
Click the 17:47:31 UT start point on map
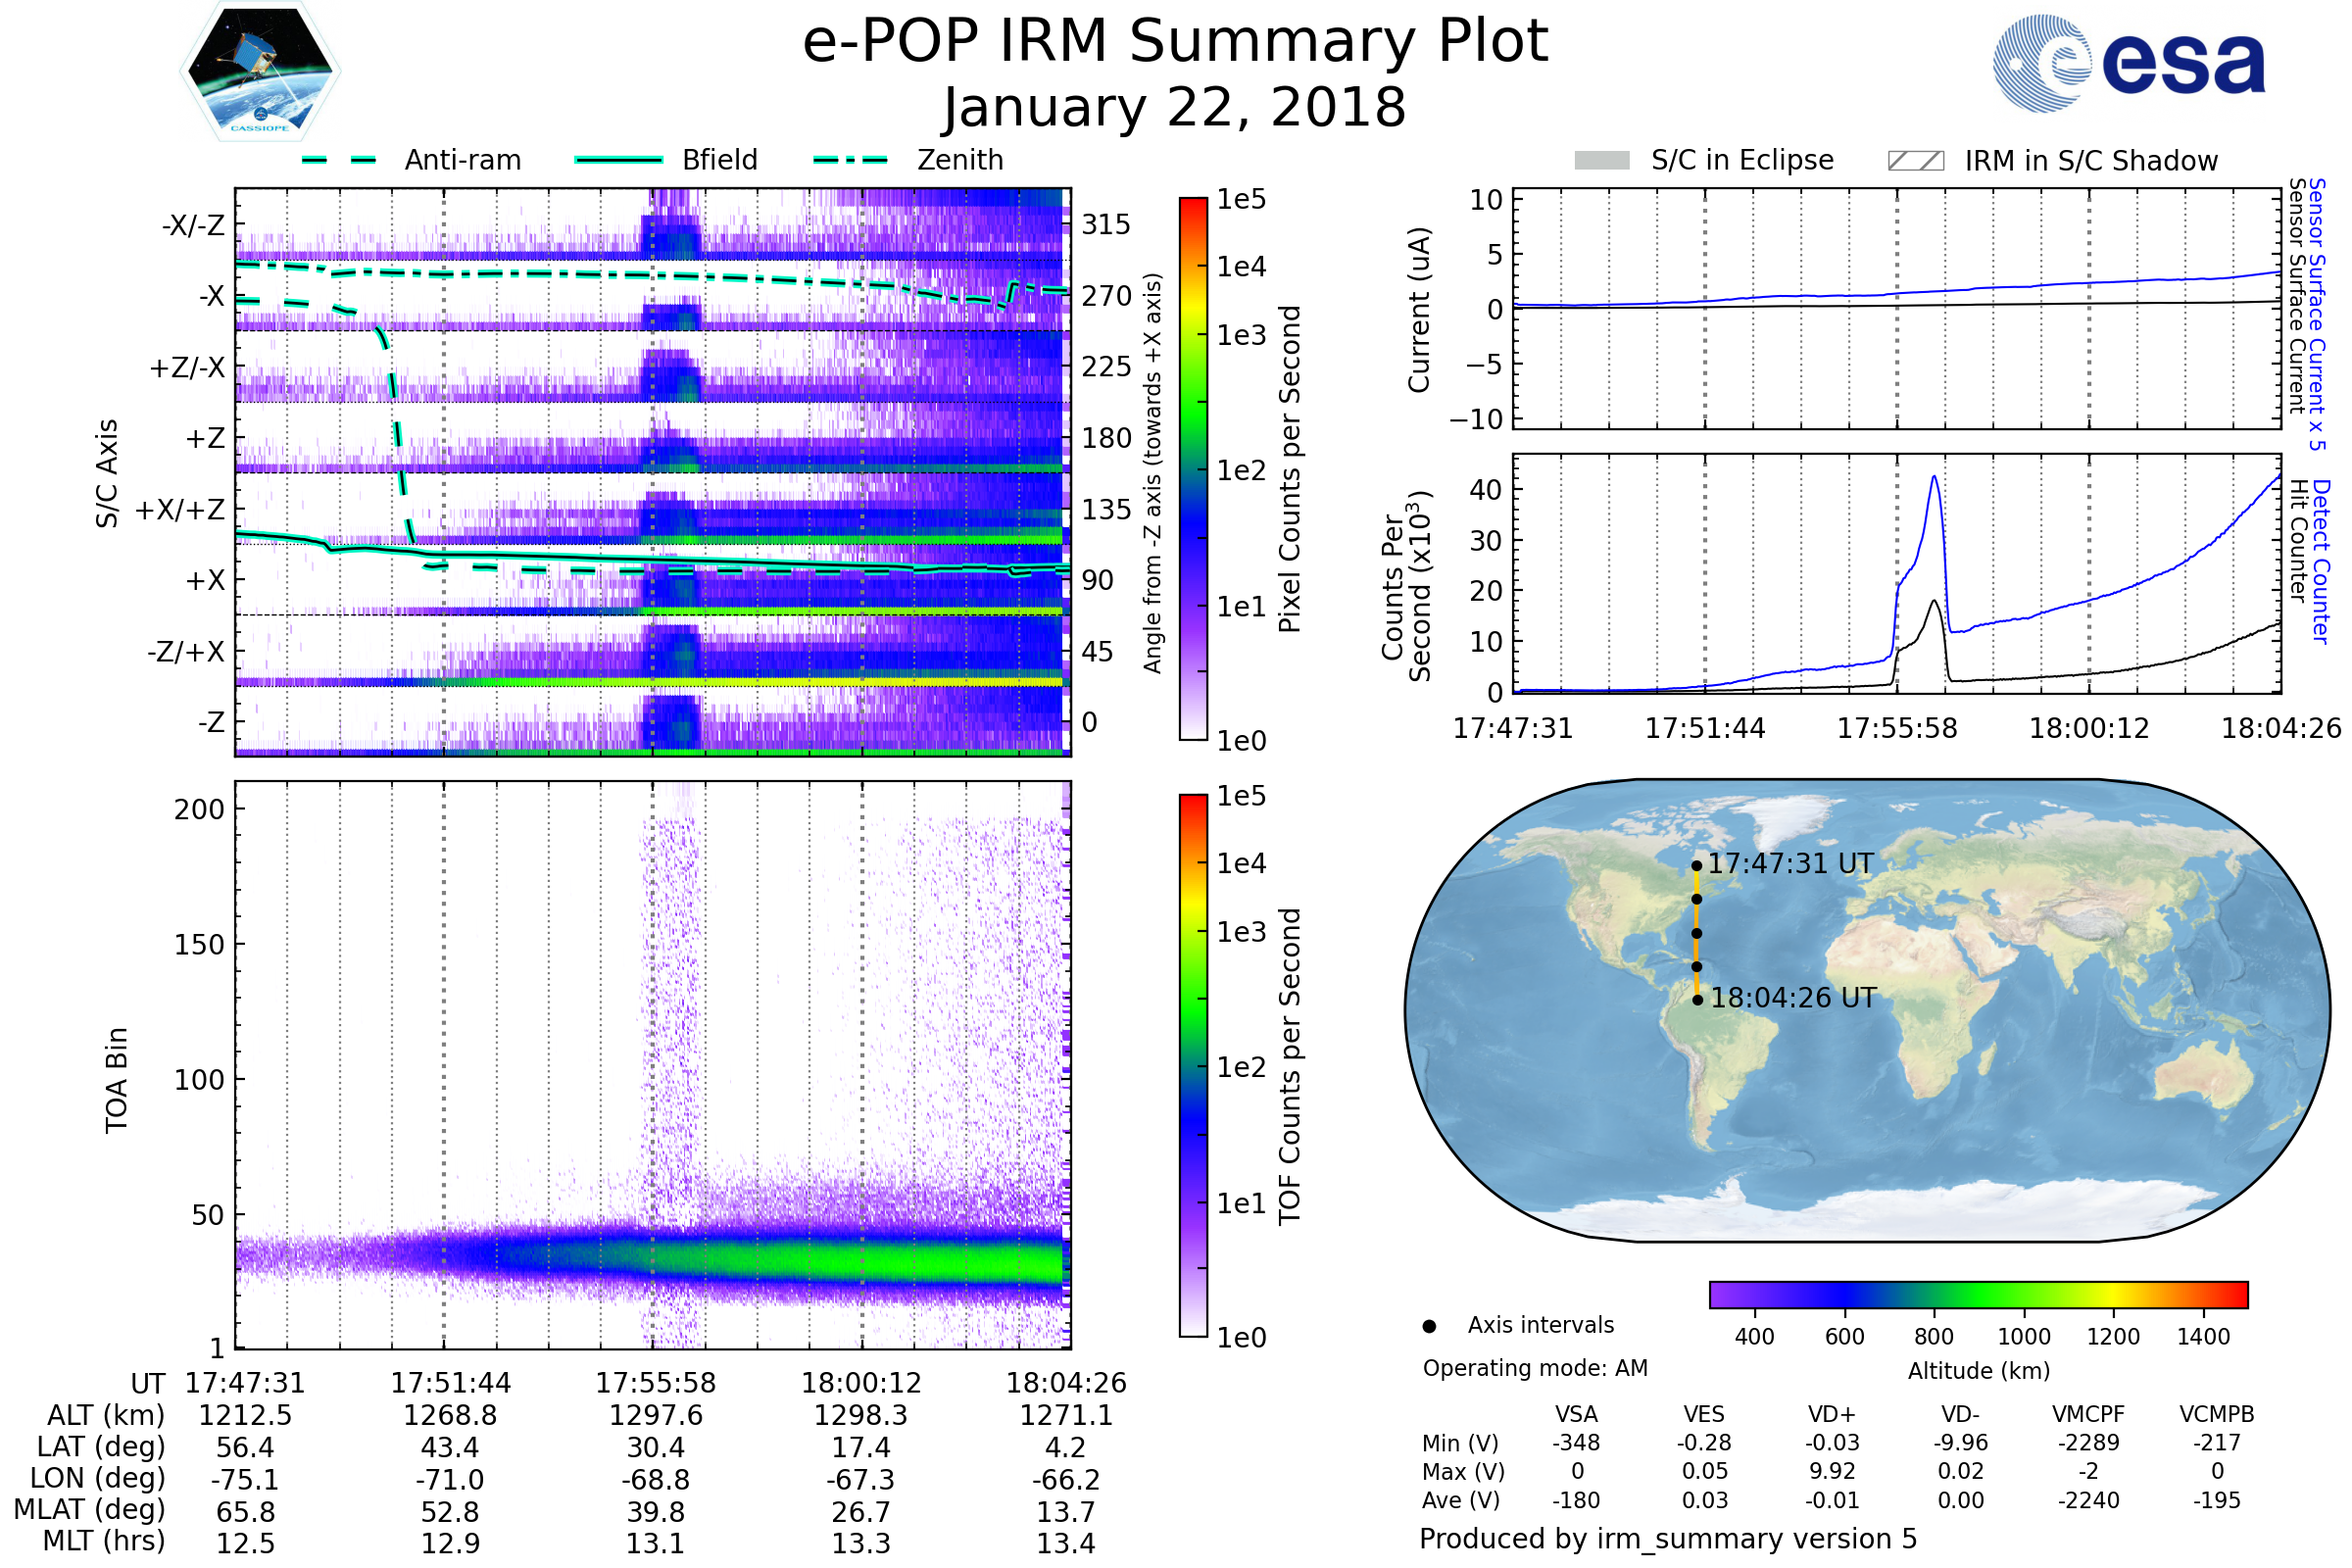(1696, 866)
